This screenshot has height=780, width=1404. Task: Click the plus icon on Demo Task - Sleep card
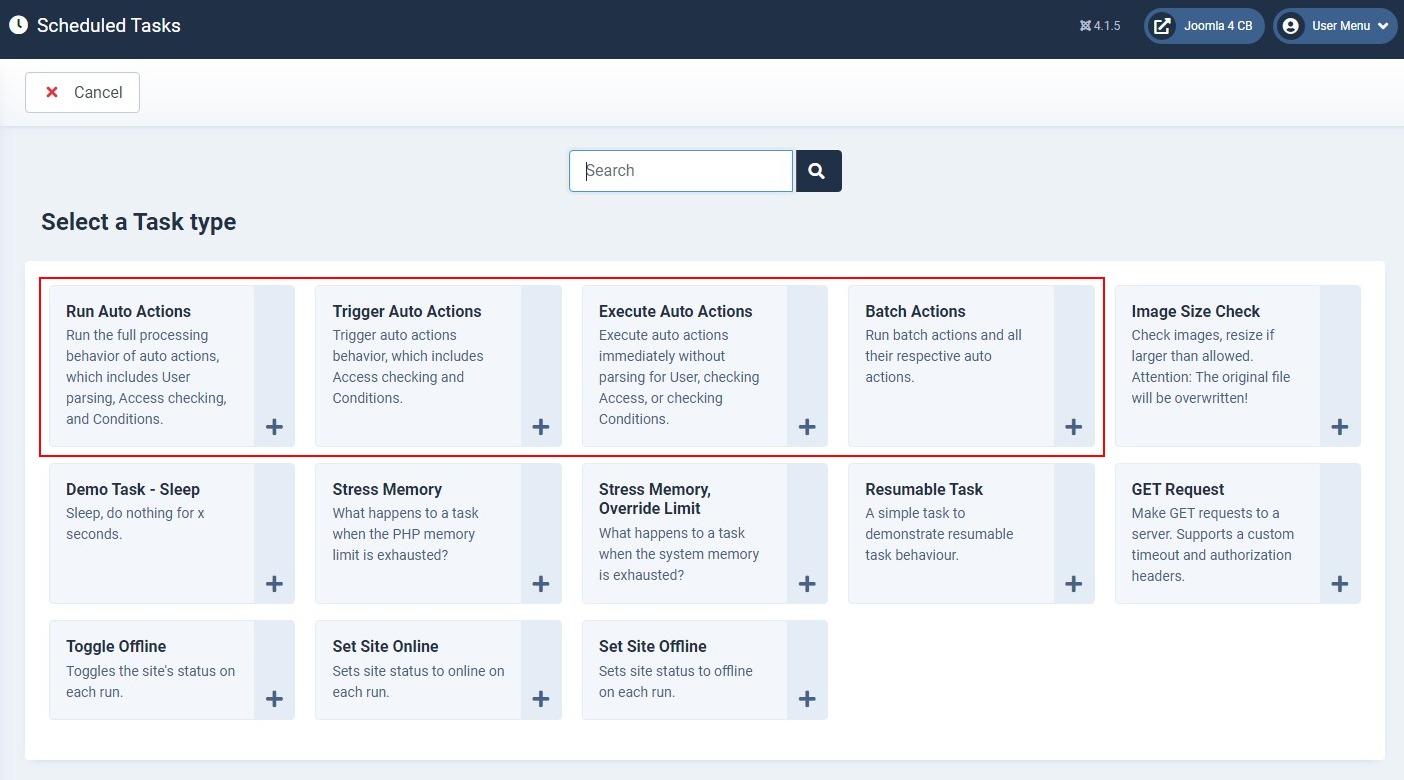point(274,584)
